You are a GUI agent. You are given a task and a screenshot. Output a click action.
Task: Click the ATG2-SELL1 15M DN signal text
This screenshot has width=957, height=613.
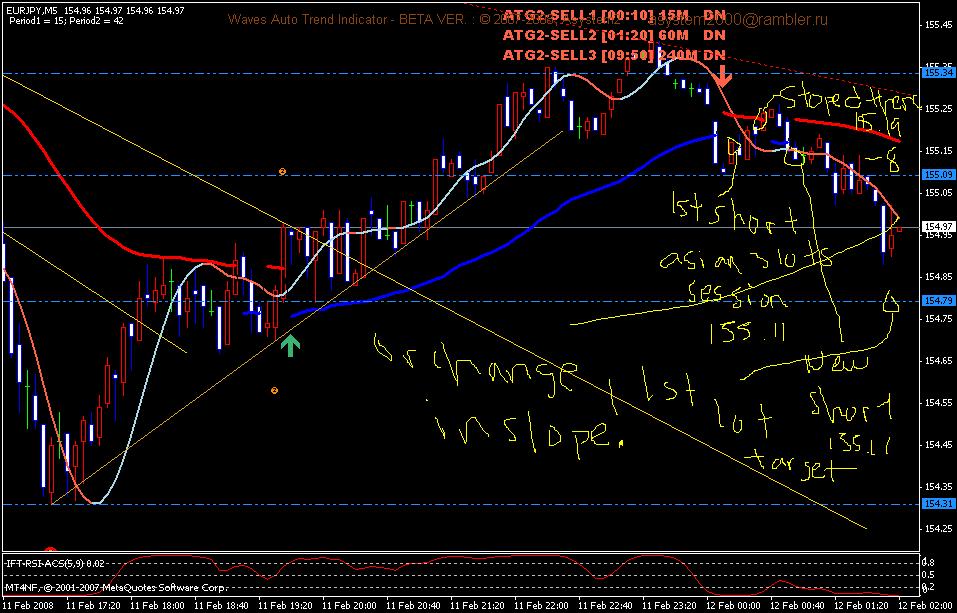click(614, 15)
